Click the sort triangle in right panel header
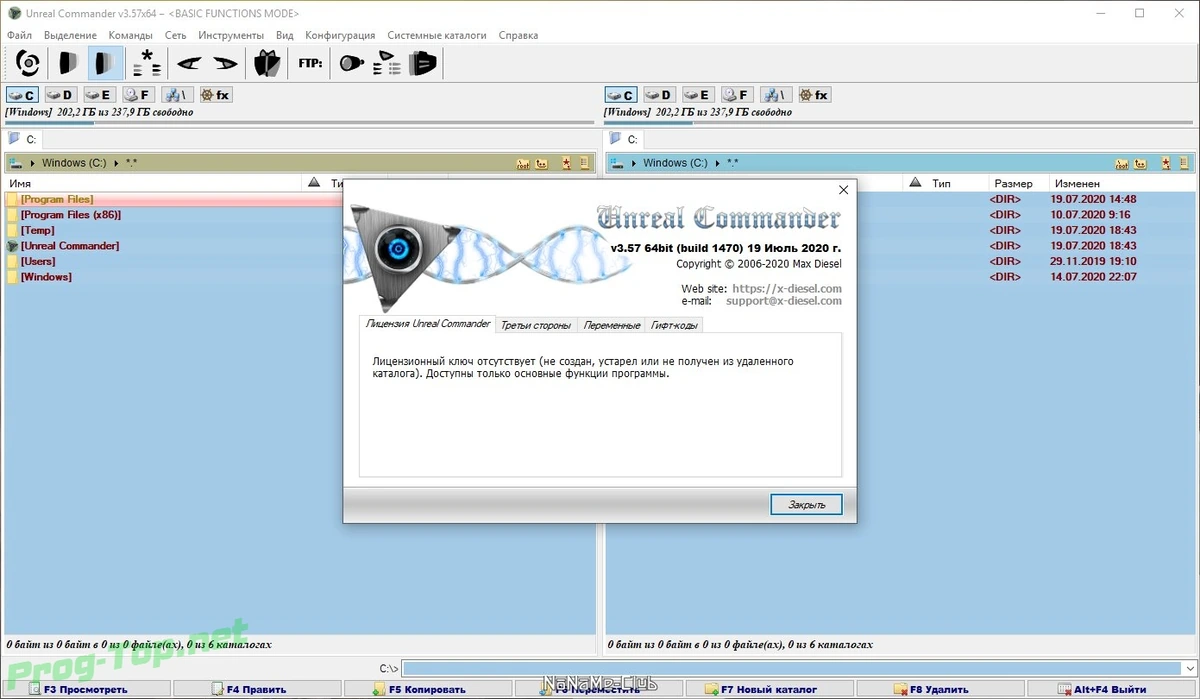 pos(915,183)
